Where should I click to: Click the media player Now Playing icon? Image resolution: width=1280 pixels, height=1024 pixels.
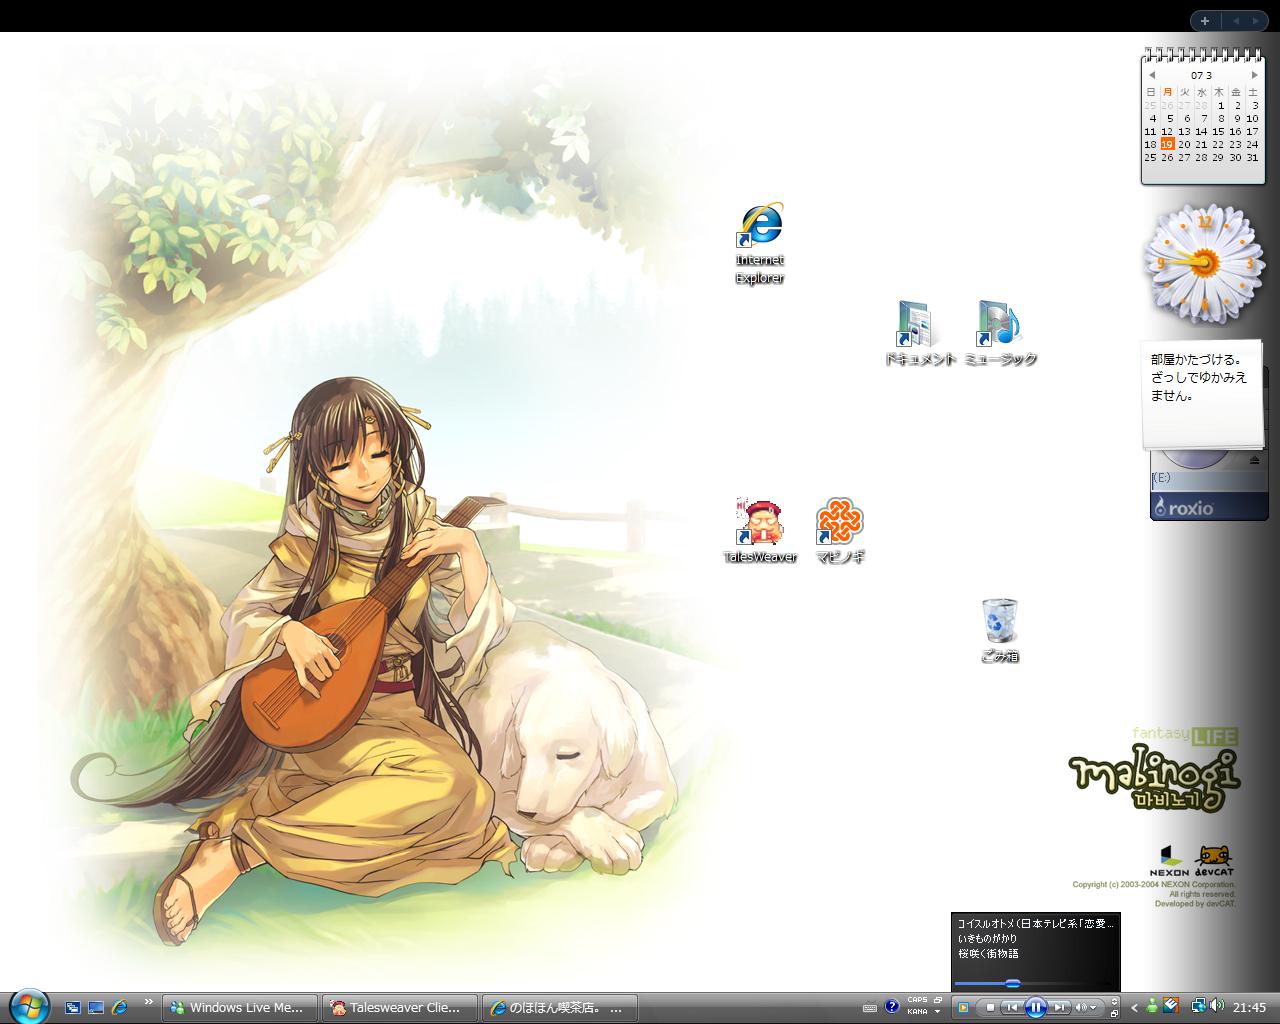(x=963, y=1007)
